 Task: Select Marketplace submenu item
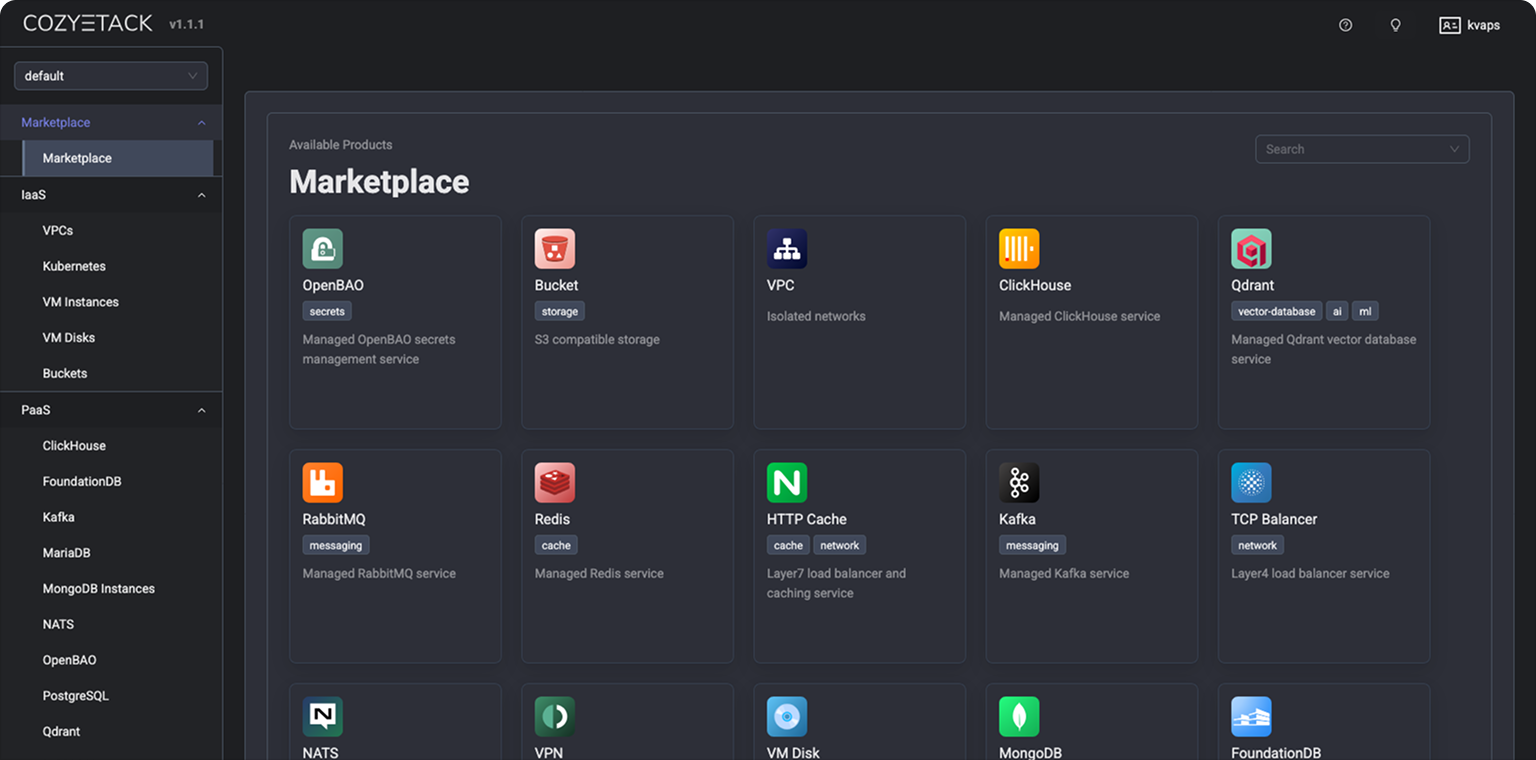coord(118,158)
